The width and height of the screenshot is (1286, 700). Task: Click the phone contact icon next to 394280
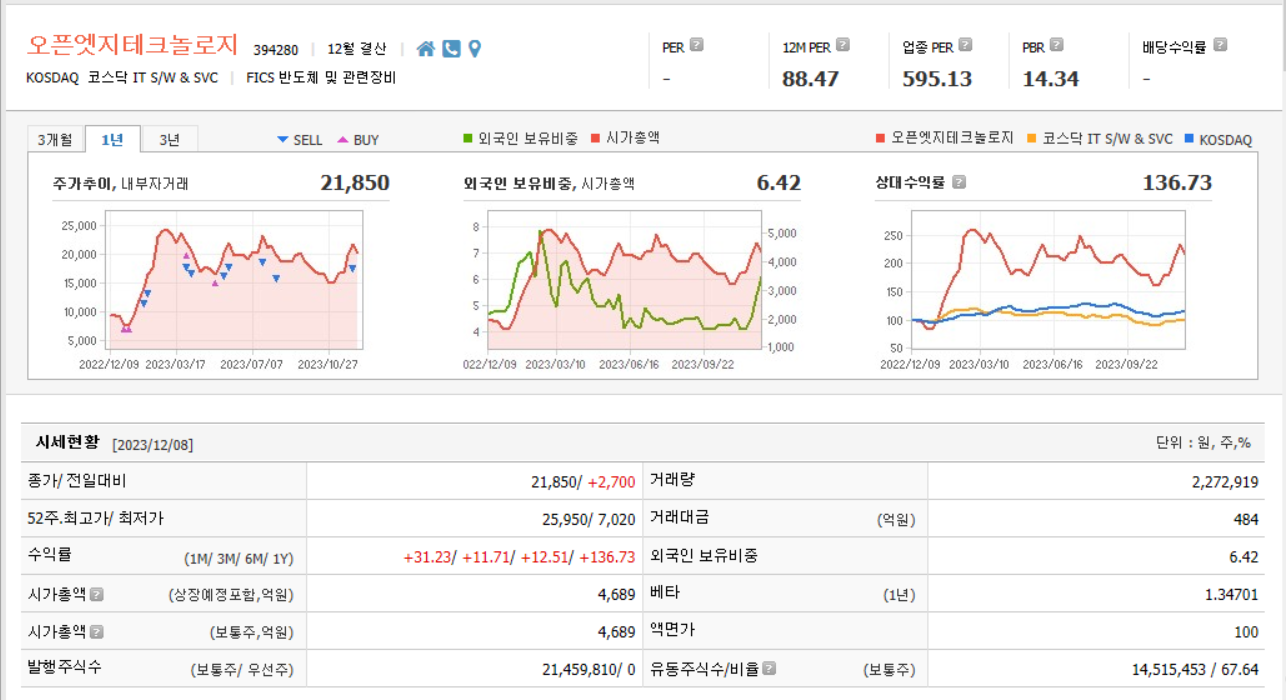click(451, 48)
